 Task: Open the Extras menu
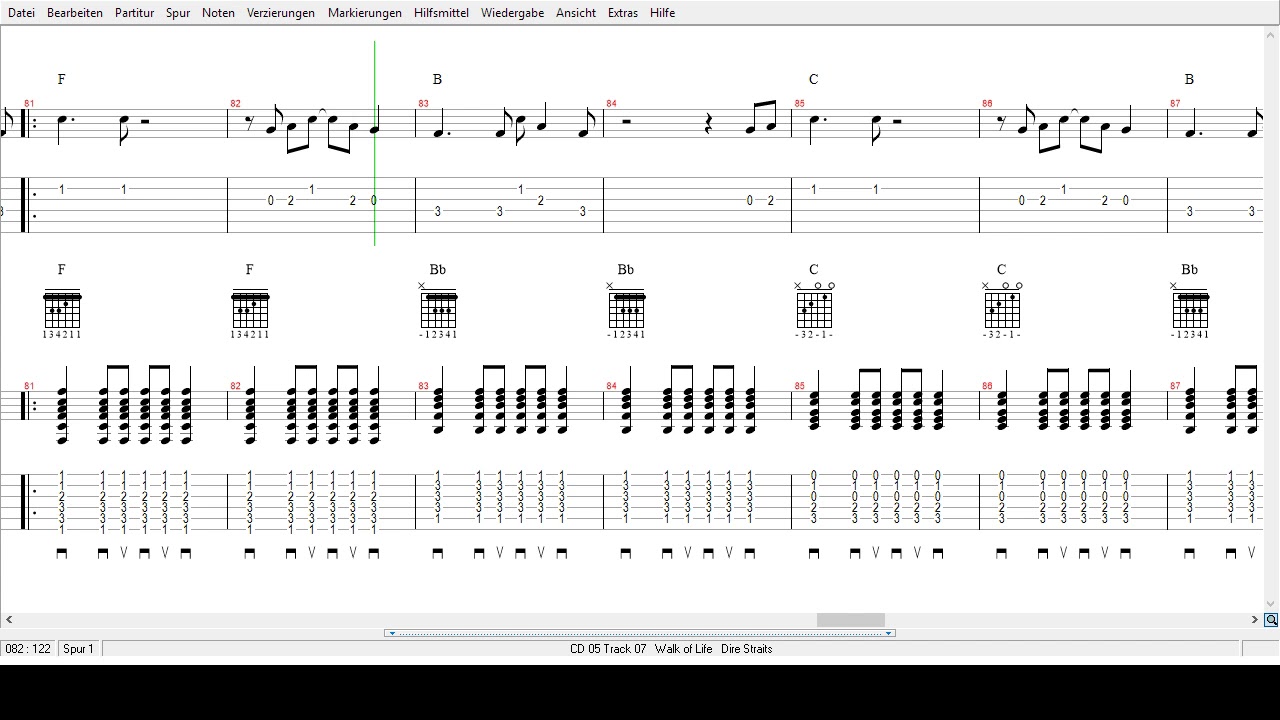point(624,13)
